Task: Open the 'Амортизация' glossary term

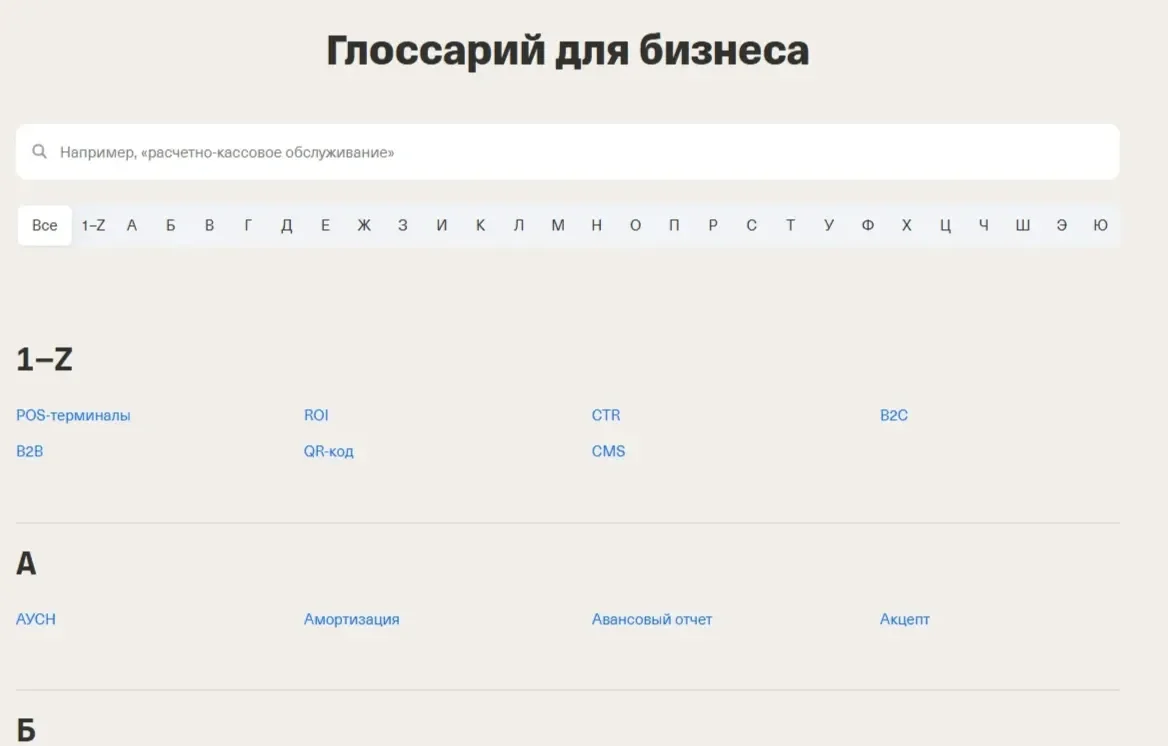Action: [352, 619]
